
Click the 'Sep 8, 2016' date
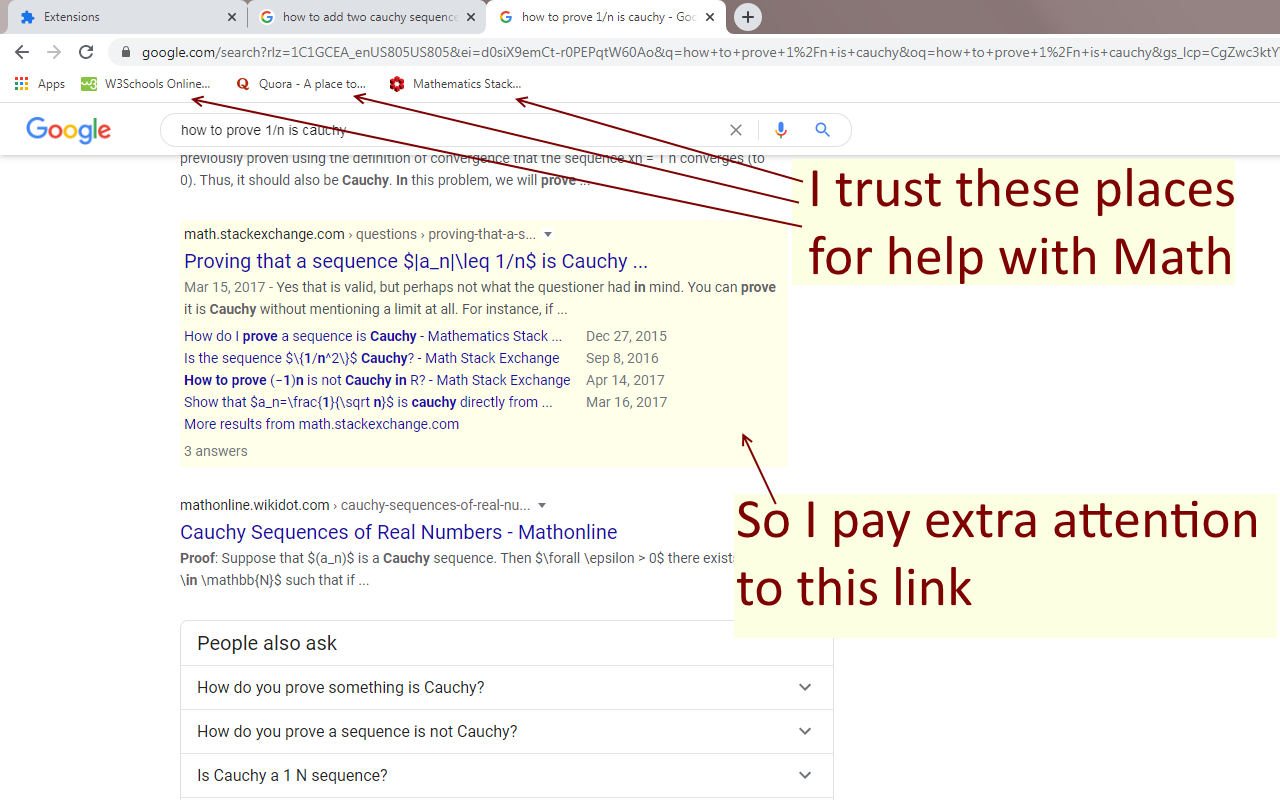(x=622, y=358)
